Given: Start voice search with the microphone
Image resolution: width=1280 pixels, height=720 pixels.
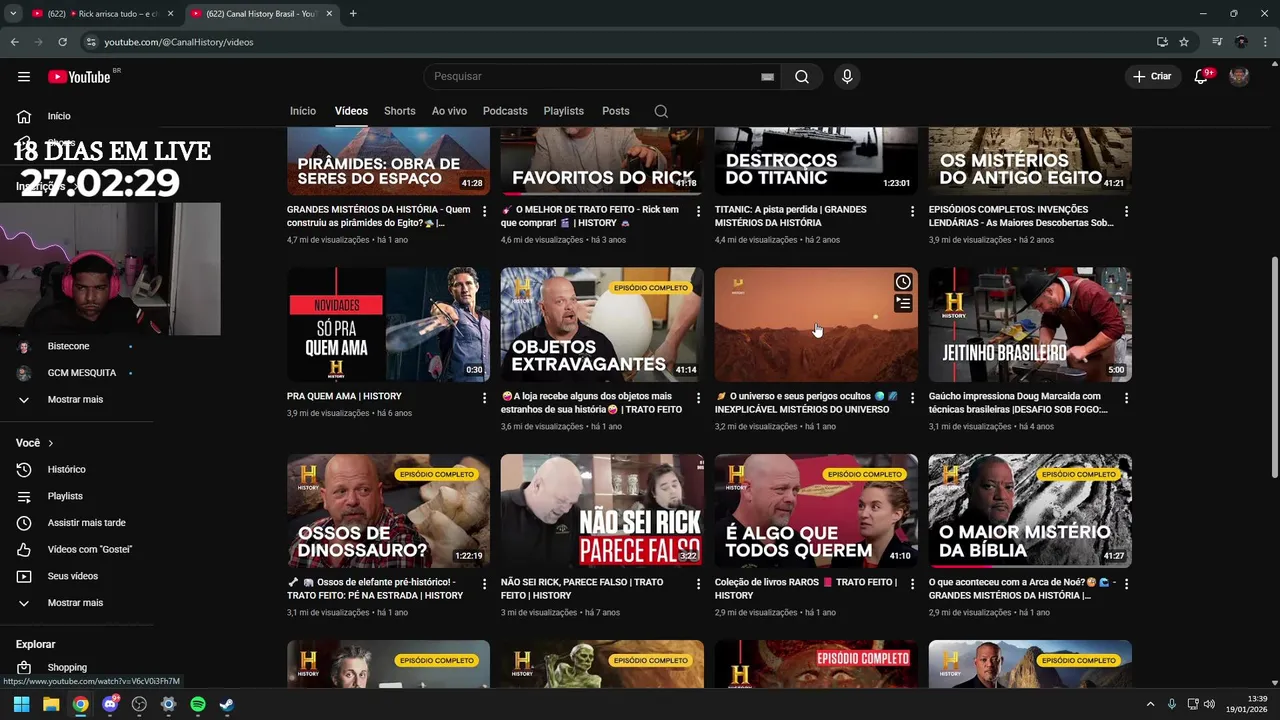Looking at the screenshot, I should 847,77.
